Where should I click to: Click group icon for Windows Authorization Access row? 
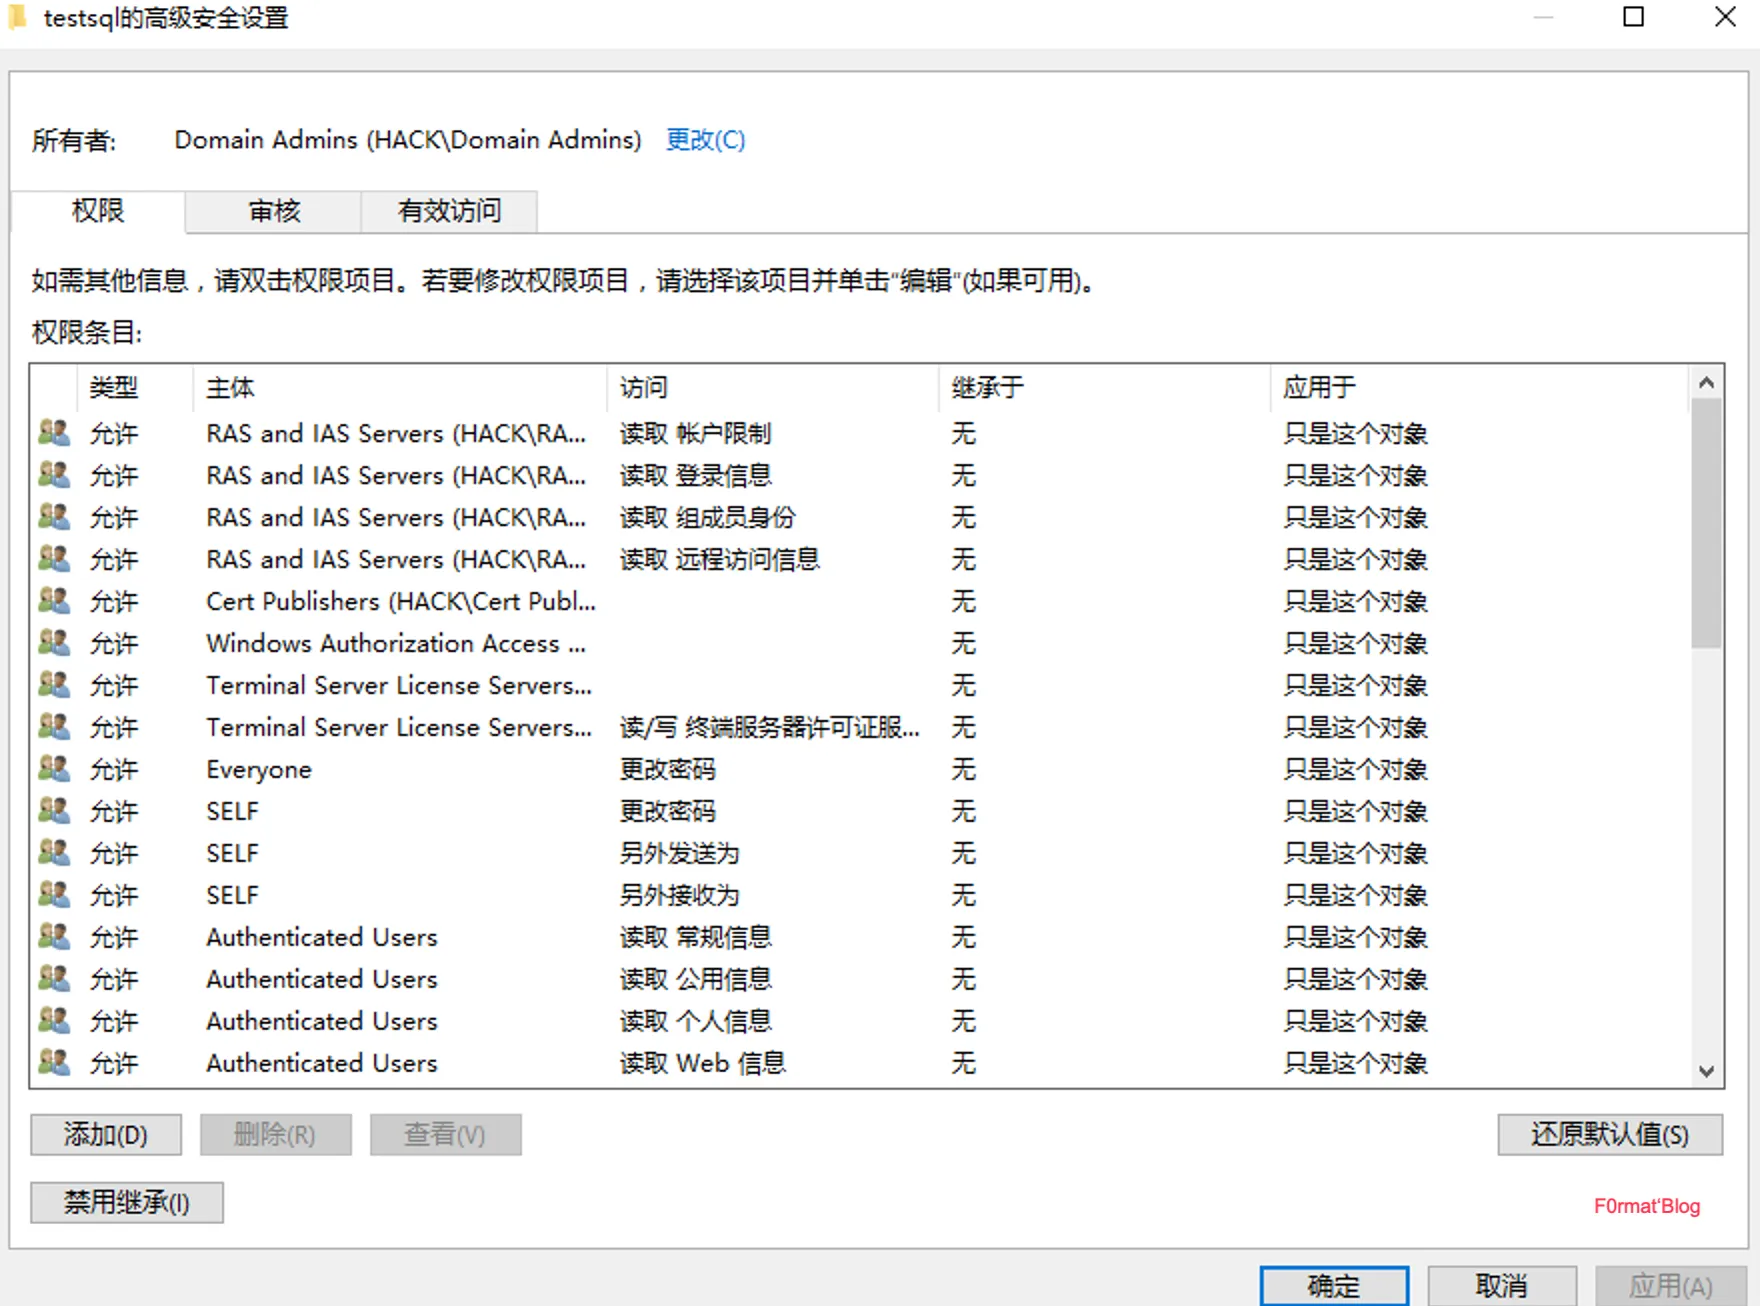coord(54,642)
